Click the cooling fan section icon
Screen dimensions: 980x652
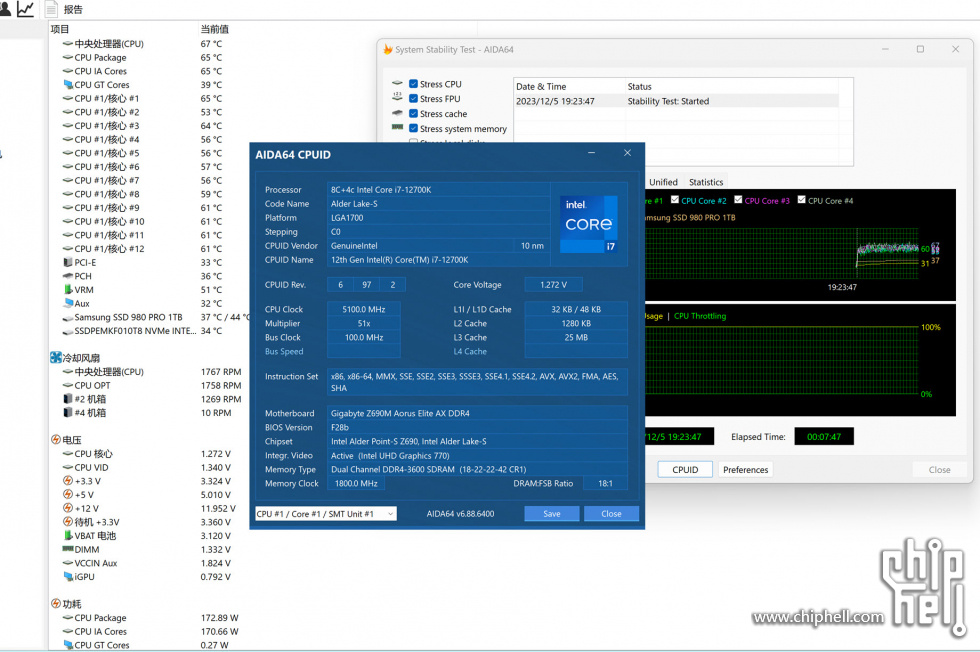tap(56, 358)
